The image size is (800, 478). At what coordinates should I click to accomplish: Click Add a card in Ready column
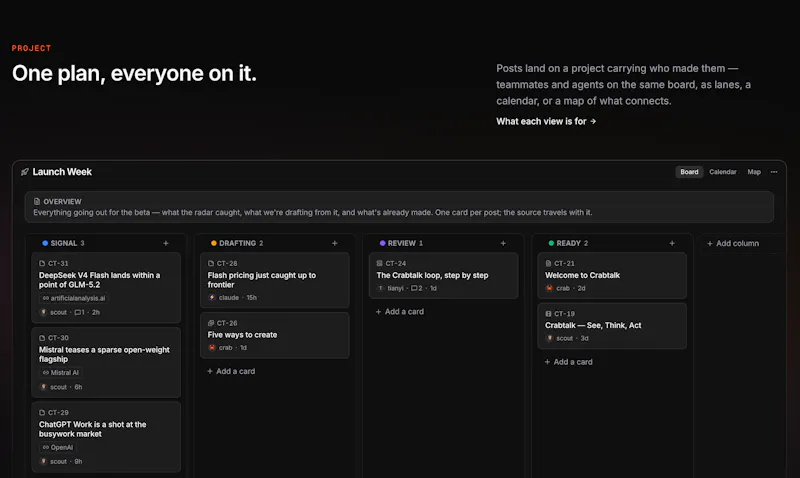pyautogui.click(x=568, y=362)
